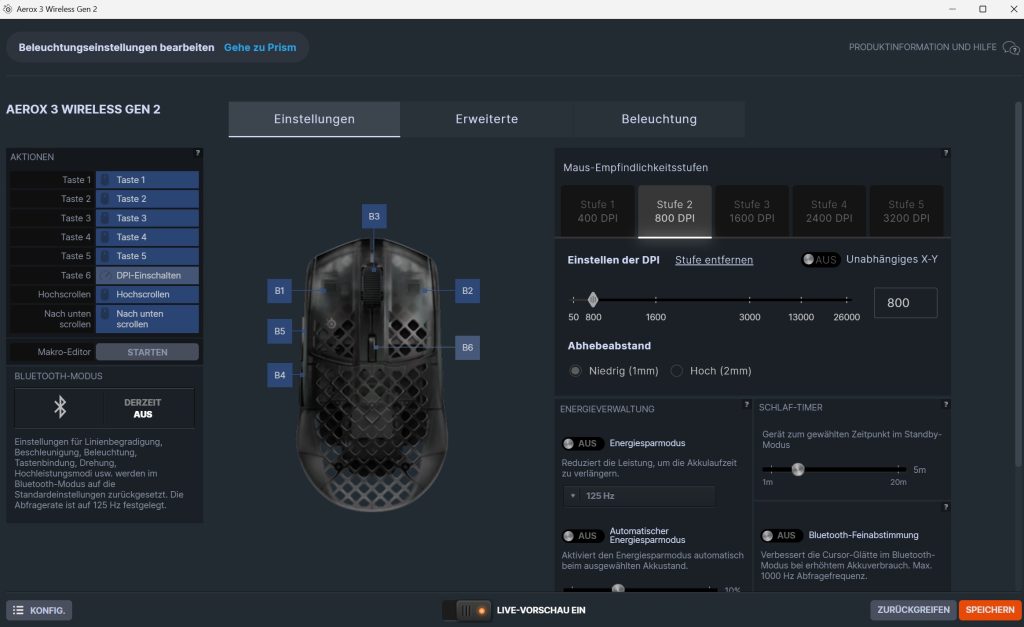1024x627 pixels.
Task: Open product information help icon
Action: coord(1010,48)
